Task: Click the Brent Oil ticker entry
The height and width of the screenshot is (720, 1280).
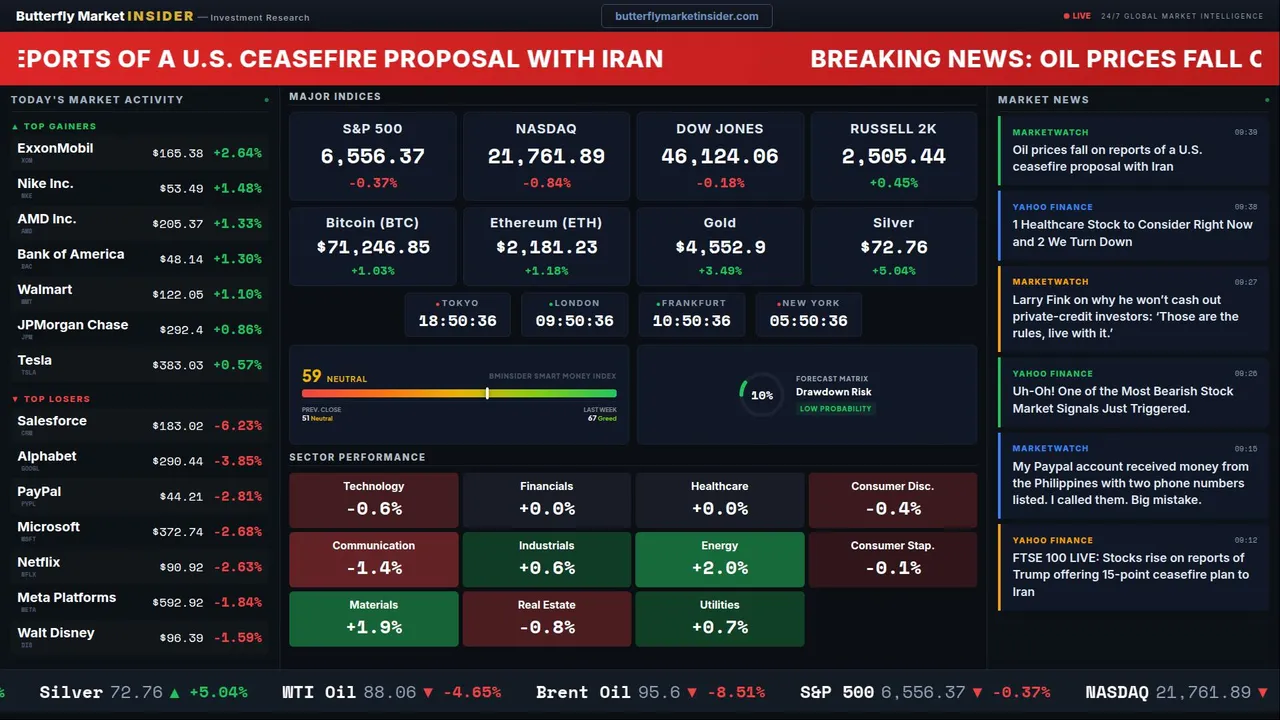Action: (x=650, y=692)
